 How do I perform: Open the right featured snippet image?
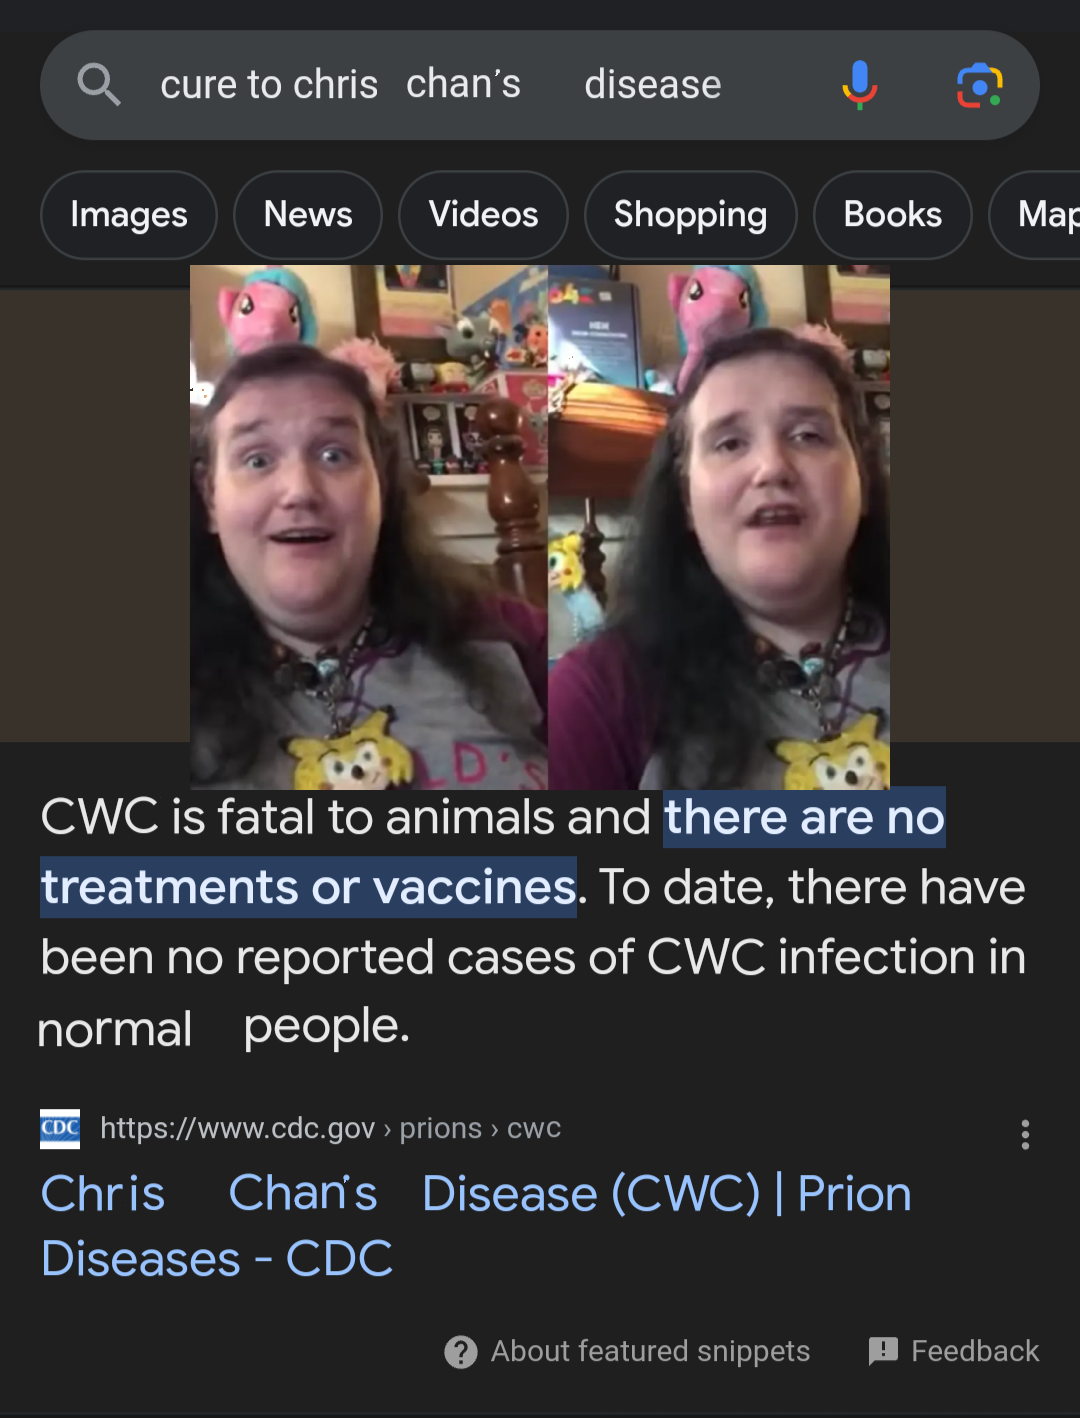[719, 527]
